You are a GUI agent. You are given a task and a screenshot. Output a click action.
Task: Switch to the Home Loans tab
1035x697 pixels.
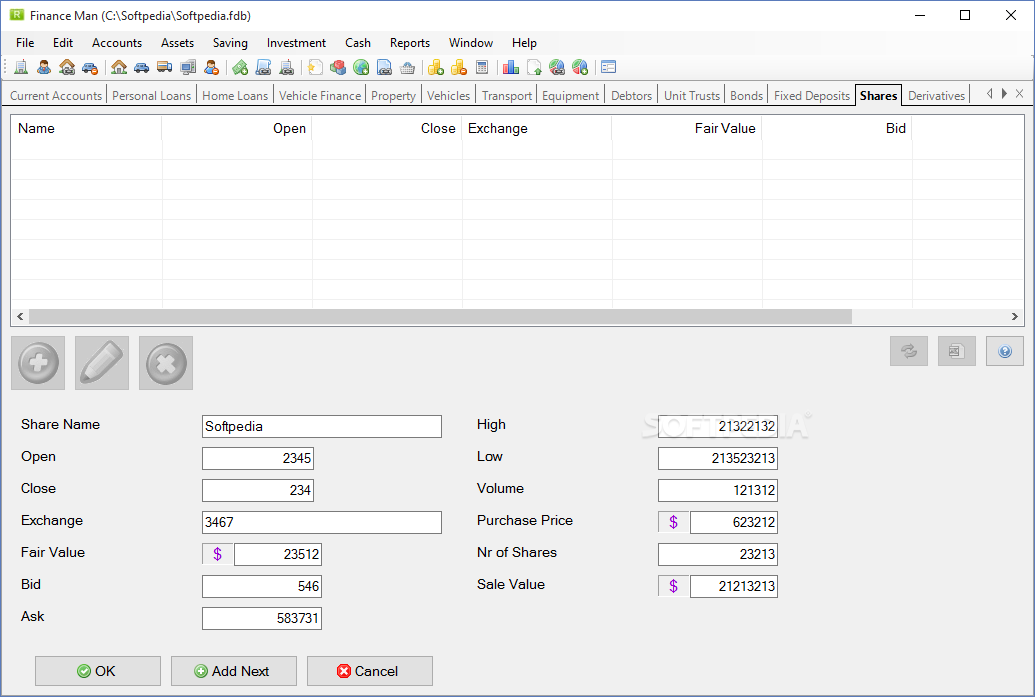235,96
